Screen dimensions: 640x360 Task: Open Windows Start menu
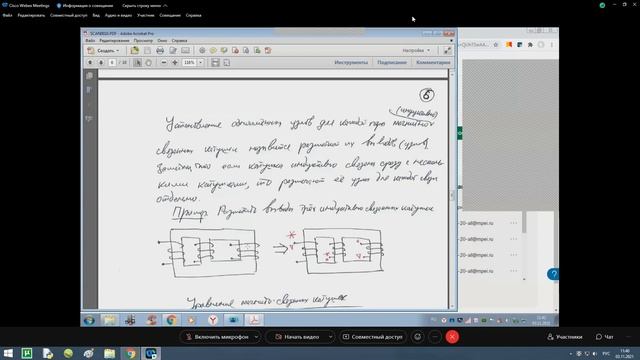point(8,353)
